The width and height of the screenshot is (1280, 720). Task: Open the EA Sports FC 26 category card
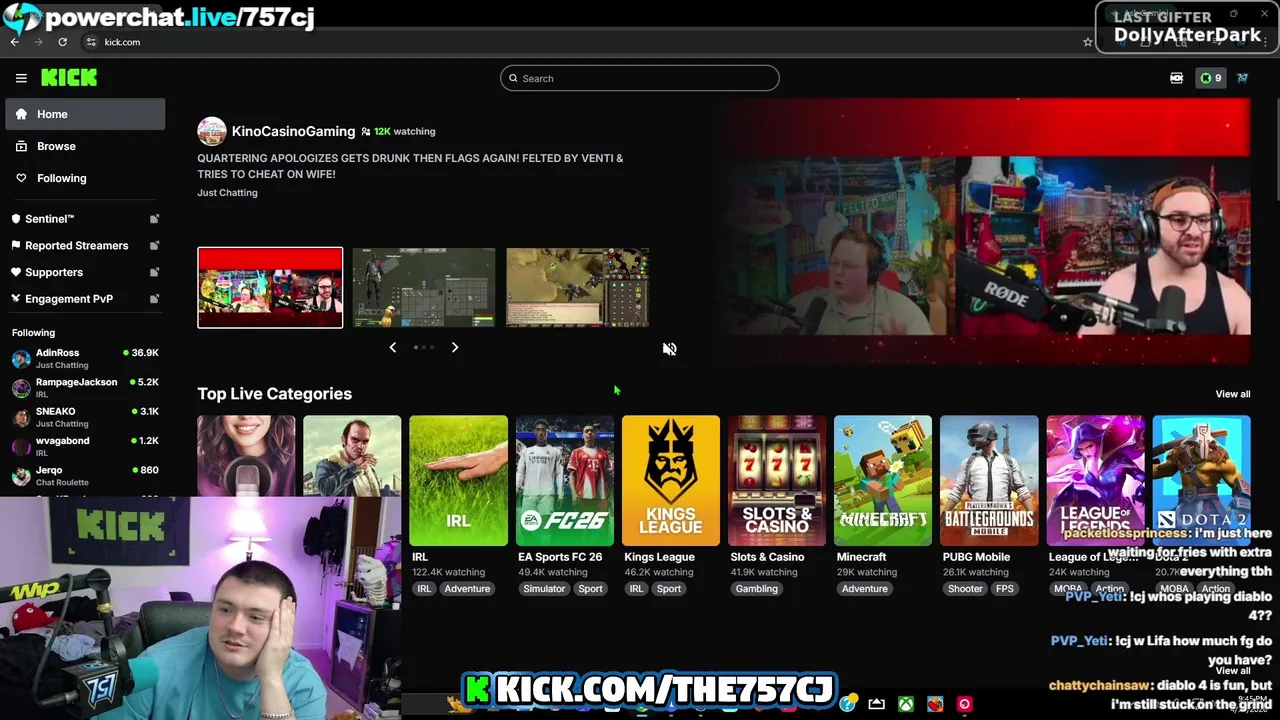tap(564, 481)
